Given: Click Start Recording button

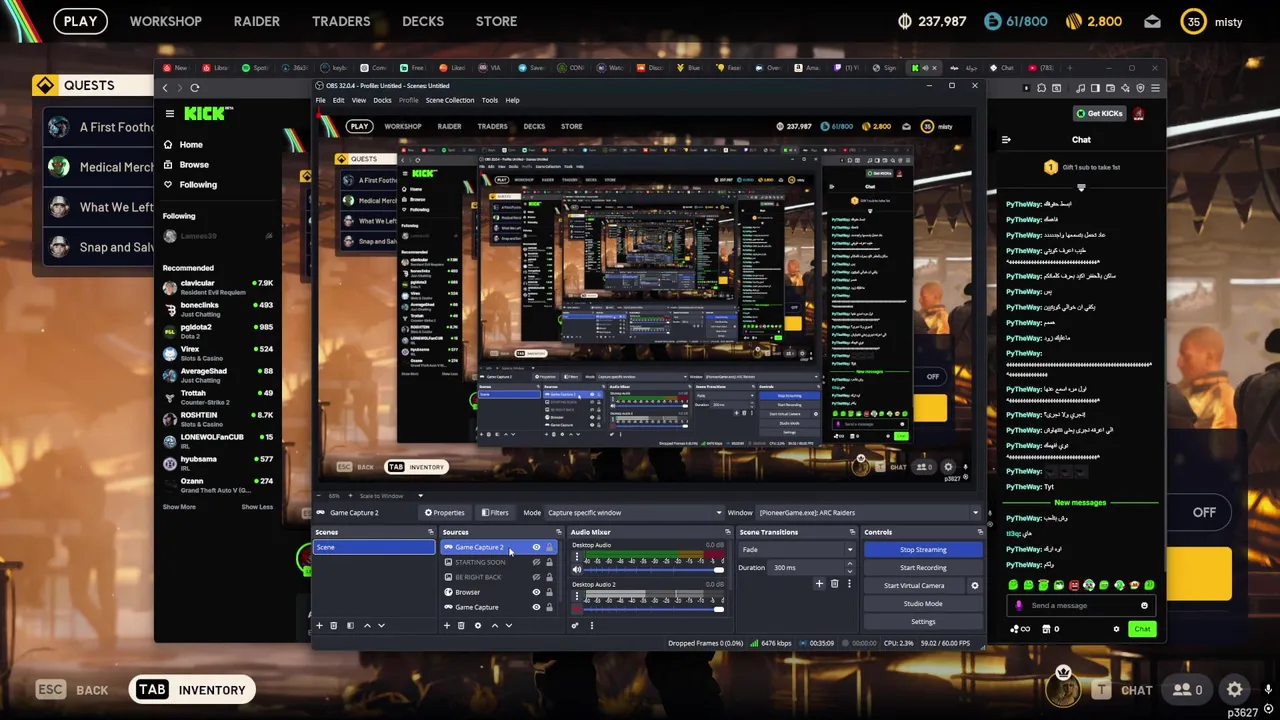Looking at the screenshot, I should (x=923, y=568).
